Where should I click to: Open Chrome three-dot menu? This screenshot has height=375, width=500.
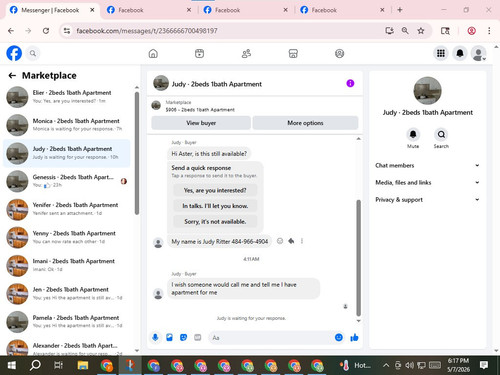click(489, 31)
